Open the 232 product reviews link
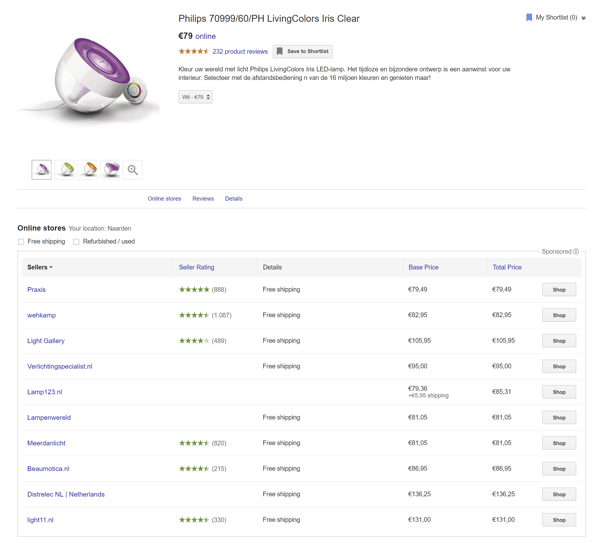The width and height of the screenshot is (600, 543). point(240,51)
